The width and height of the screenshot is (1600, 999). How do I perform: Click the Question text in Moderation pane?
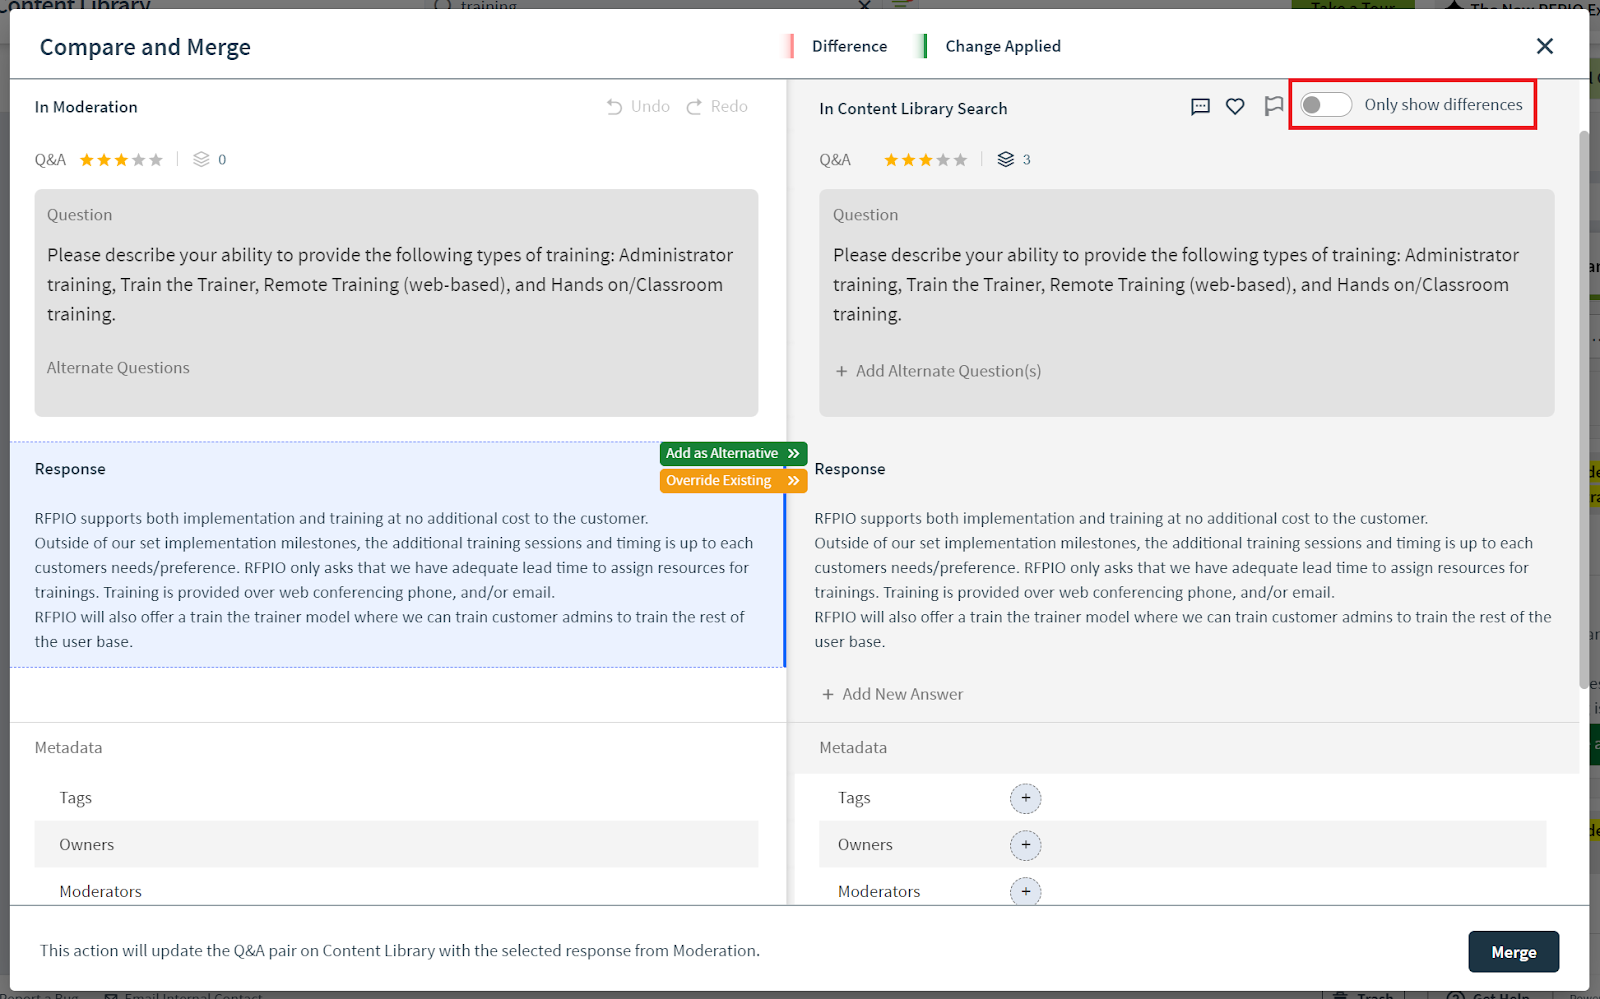390,285
